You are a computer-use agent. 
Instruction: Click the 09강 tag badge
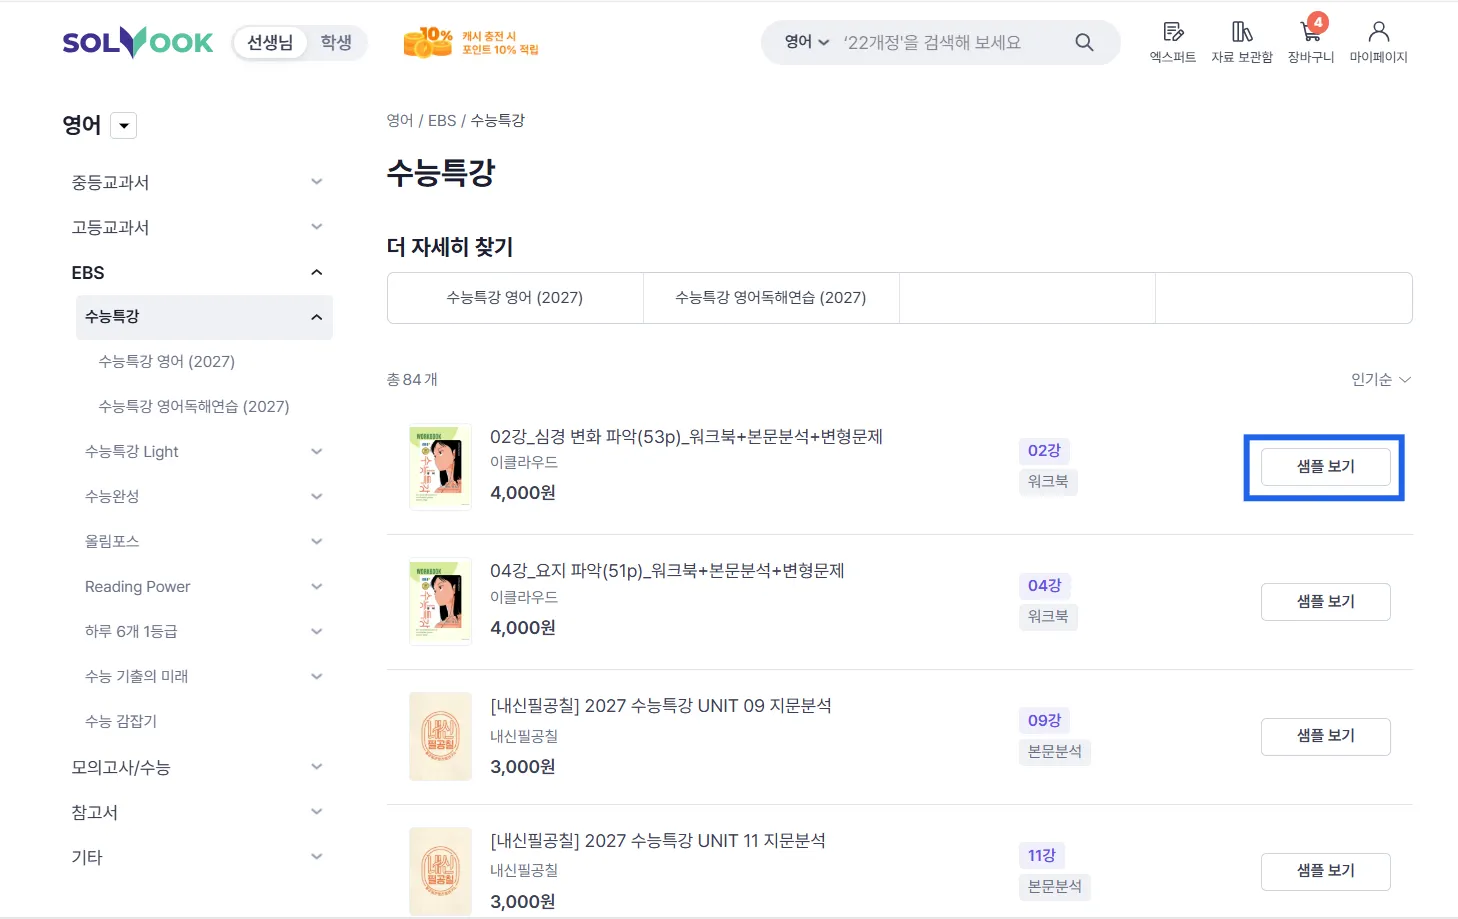tap(1044, 720)
